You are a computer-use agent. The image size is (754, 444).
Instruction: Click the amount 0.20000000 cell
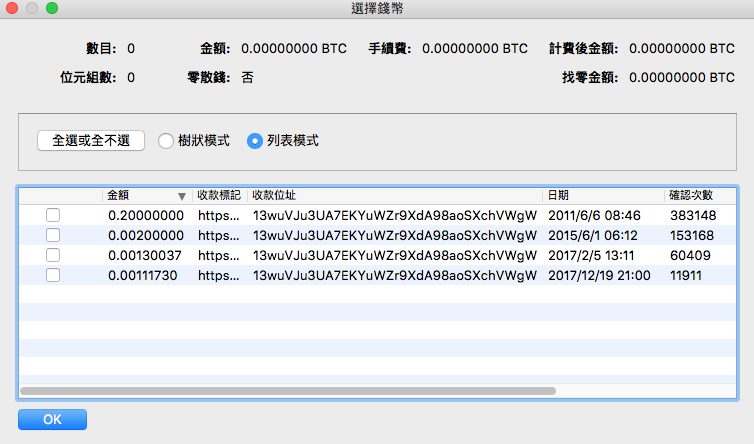(146, 216)
